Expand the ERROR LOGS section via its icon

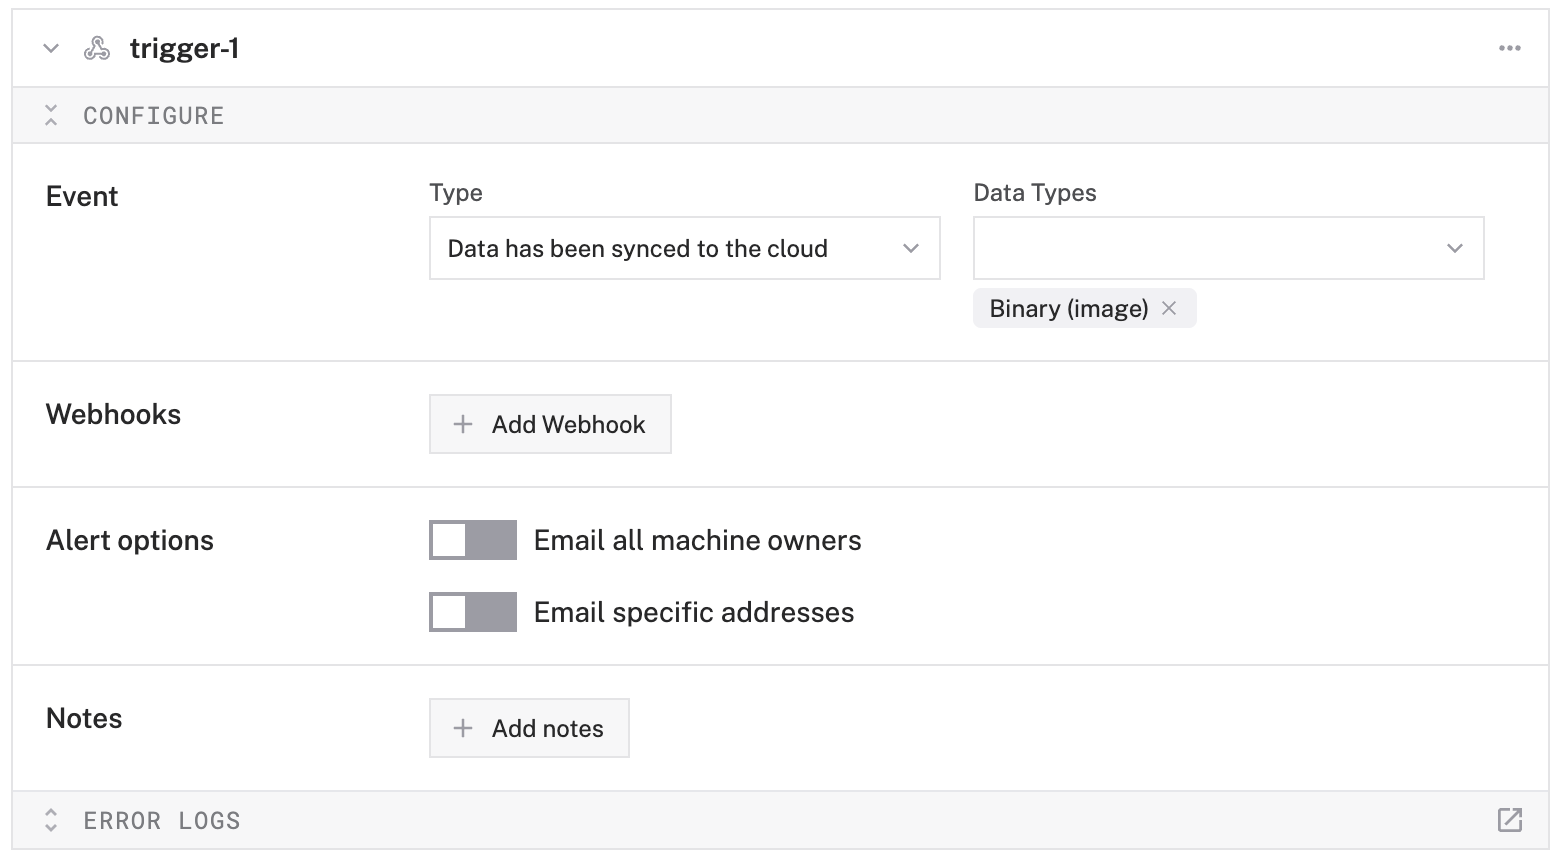pos(50,819)
